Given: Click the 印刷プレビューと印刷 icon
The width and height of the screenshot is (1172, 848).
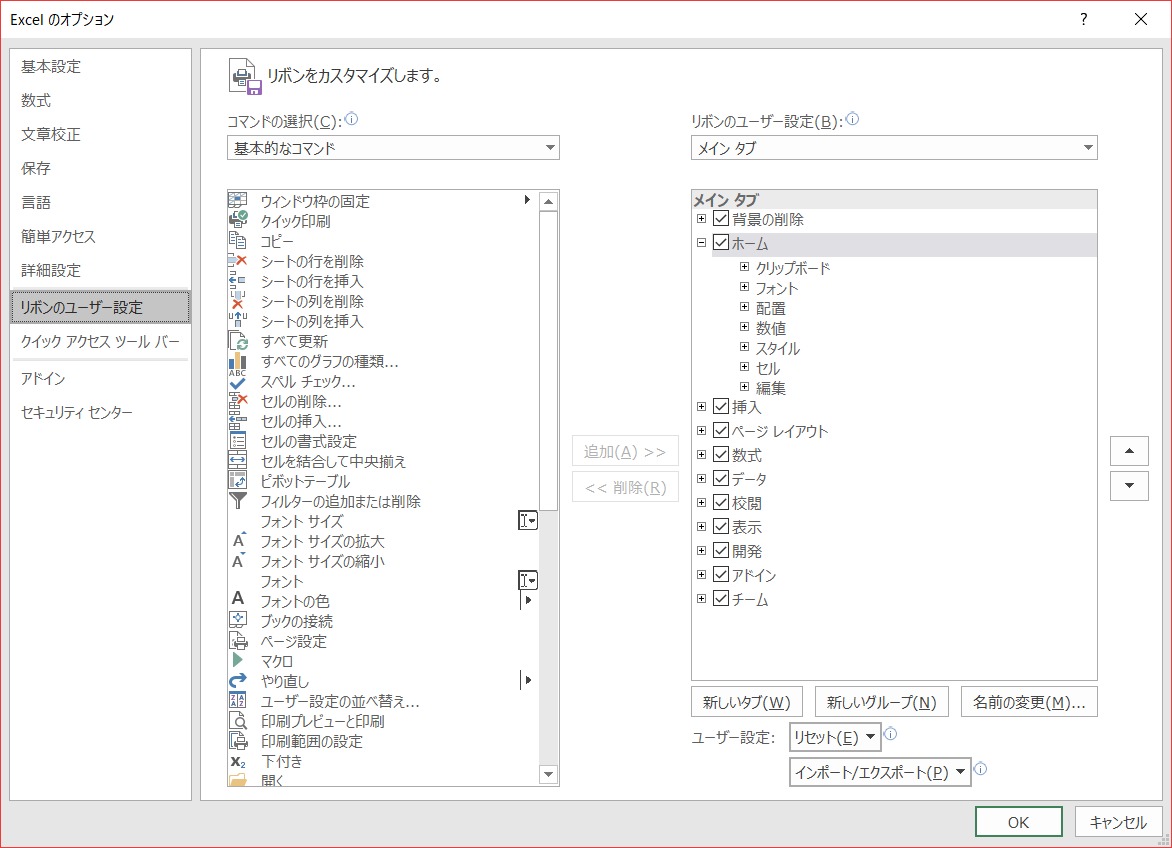Looking at the screenshot, I should point(238,720).
